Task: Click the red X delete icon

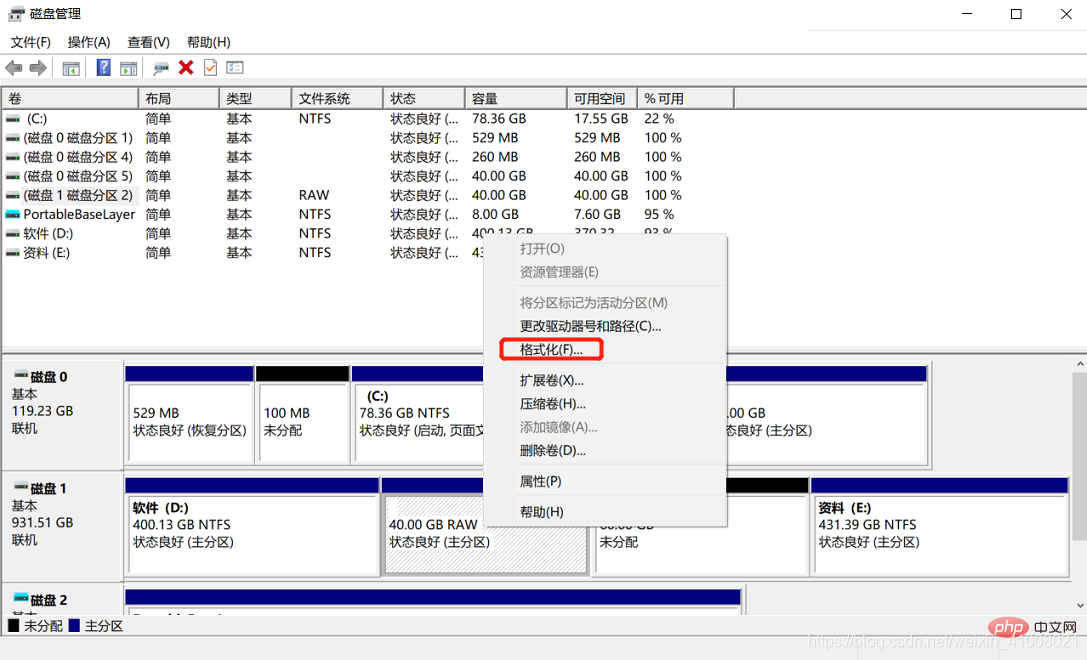Action: tap(186, 67)
